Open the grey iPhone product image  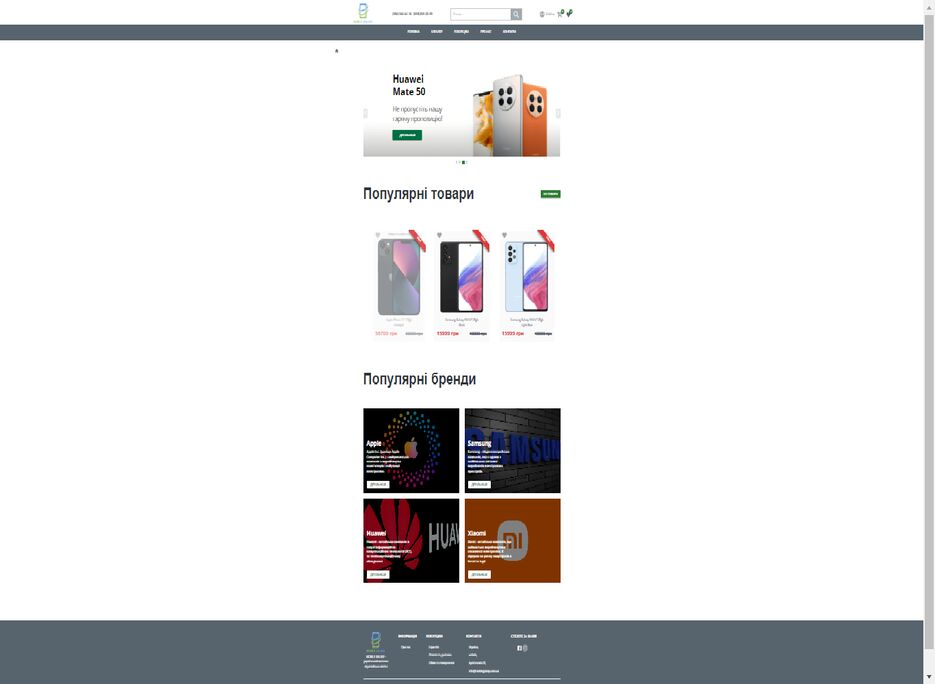399,277
